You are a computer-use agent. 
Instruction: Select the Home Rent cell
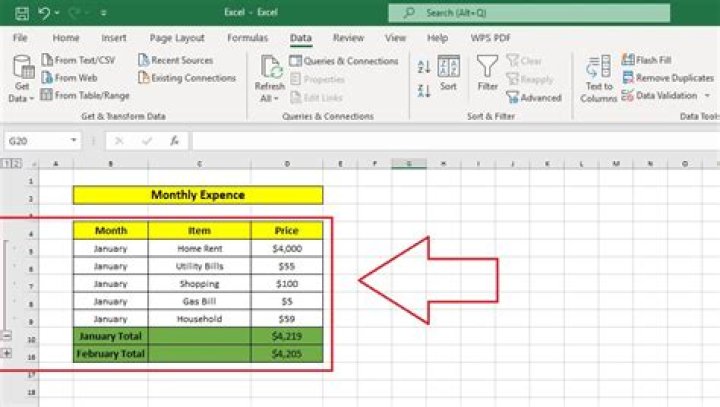pos(200,249)
